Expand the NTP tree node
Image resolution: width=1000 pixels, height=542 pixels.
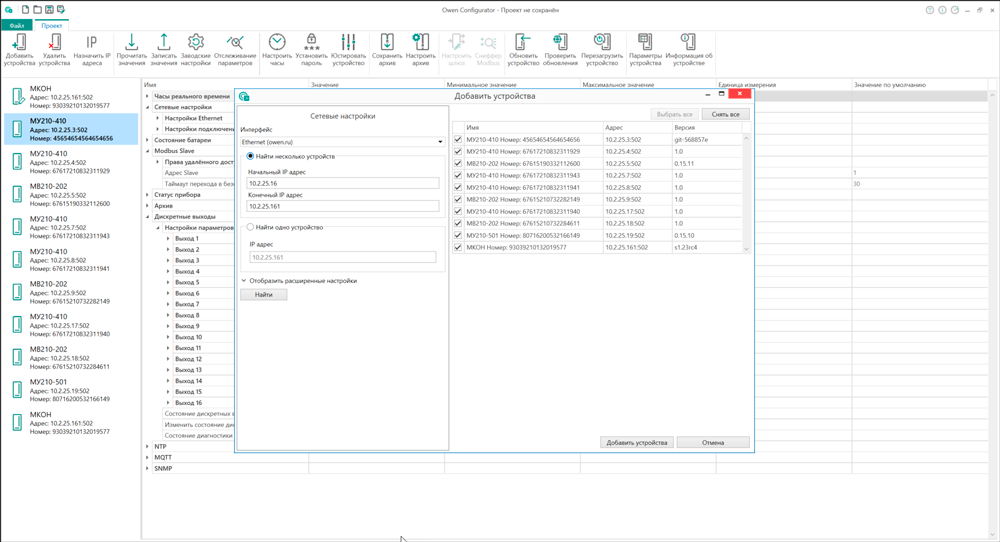148,447
